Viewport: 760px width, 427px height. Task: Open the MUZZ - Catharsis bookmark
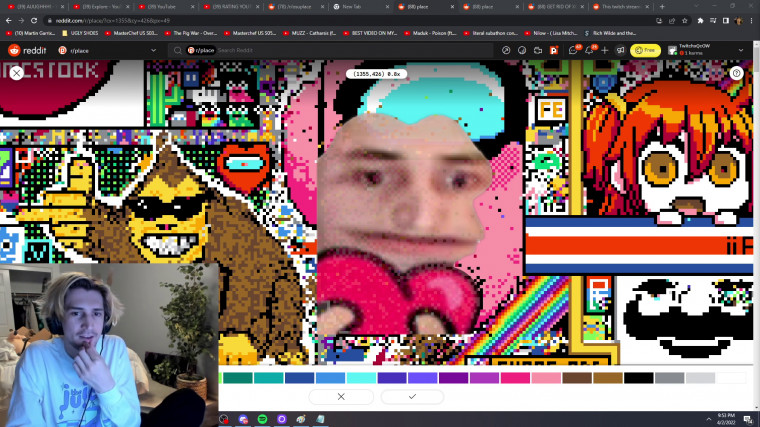310,33
